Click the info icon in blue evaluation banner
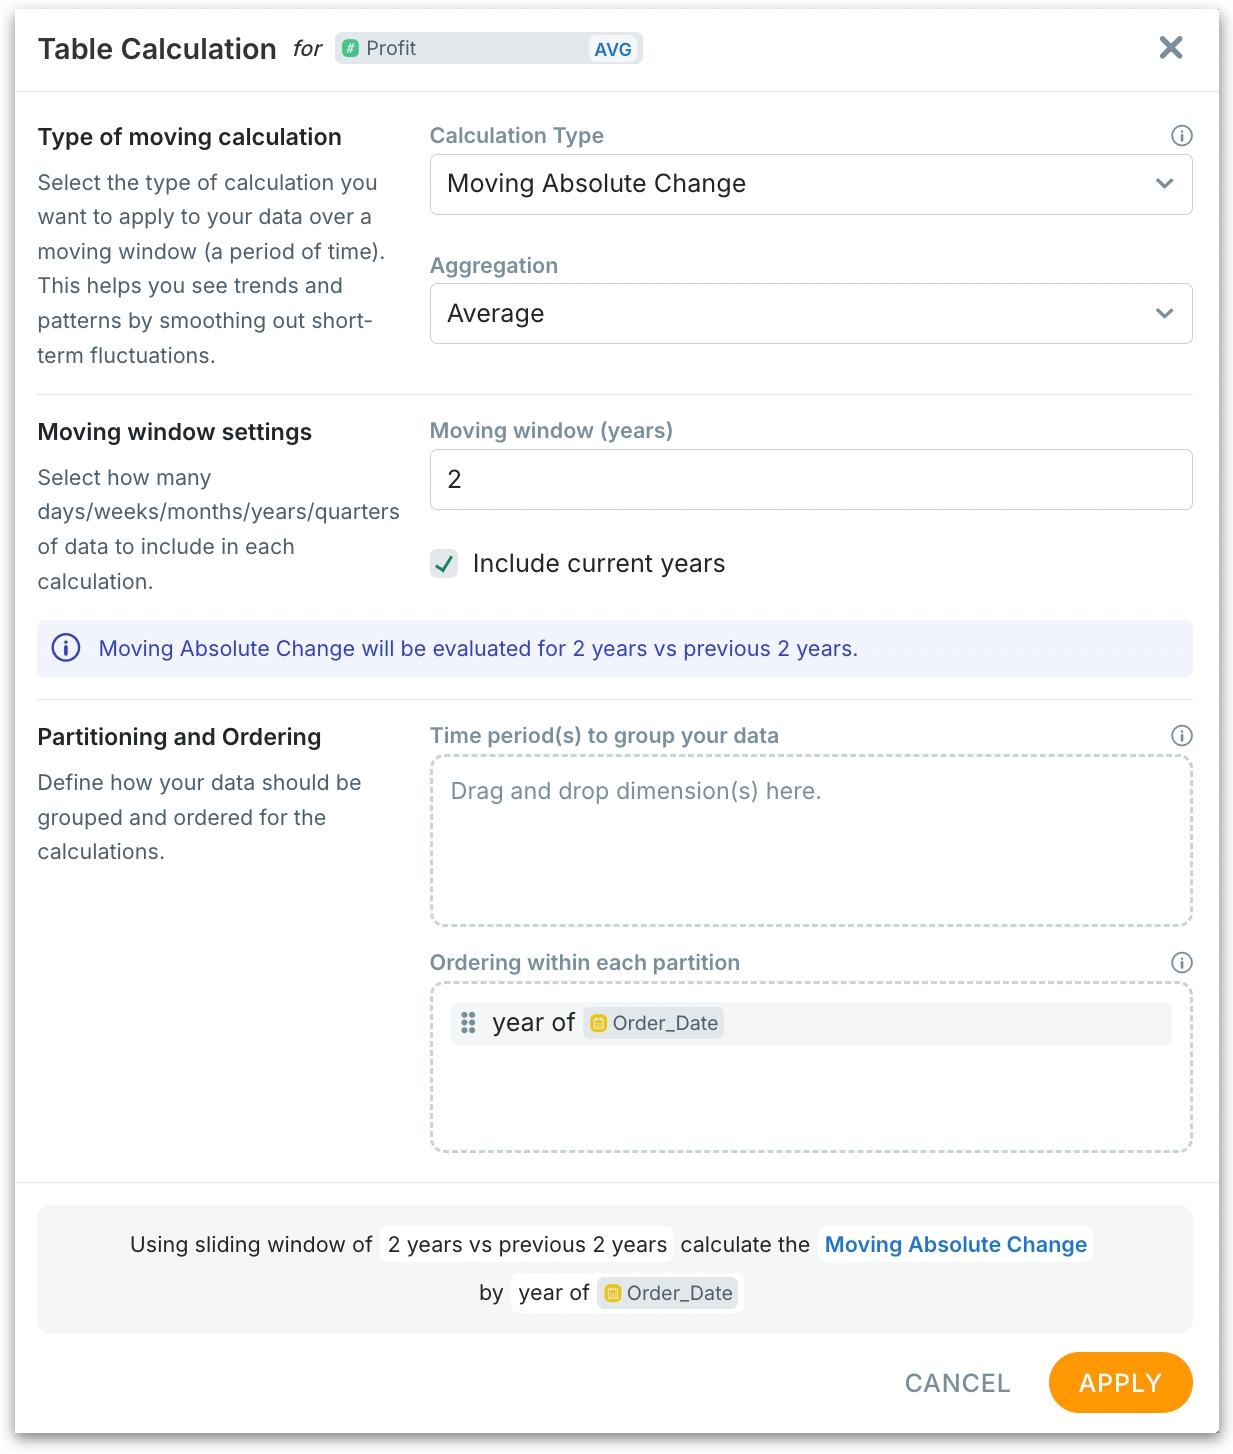The height and width of the screenshot is (1454, 1233). (x=66, y=648)
